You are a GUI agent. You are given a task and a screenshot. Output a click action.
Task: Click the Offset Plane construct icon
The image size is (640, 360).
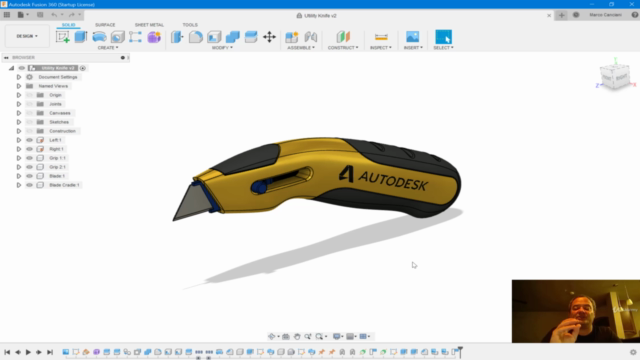tap(343, 37)
